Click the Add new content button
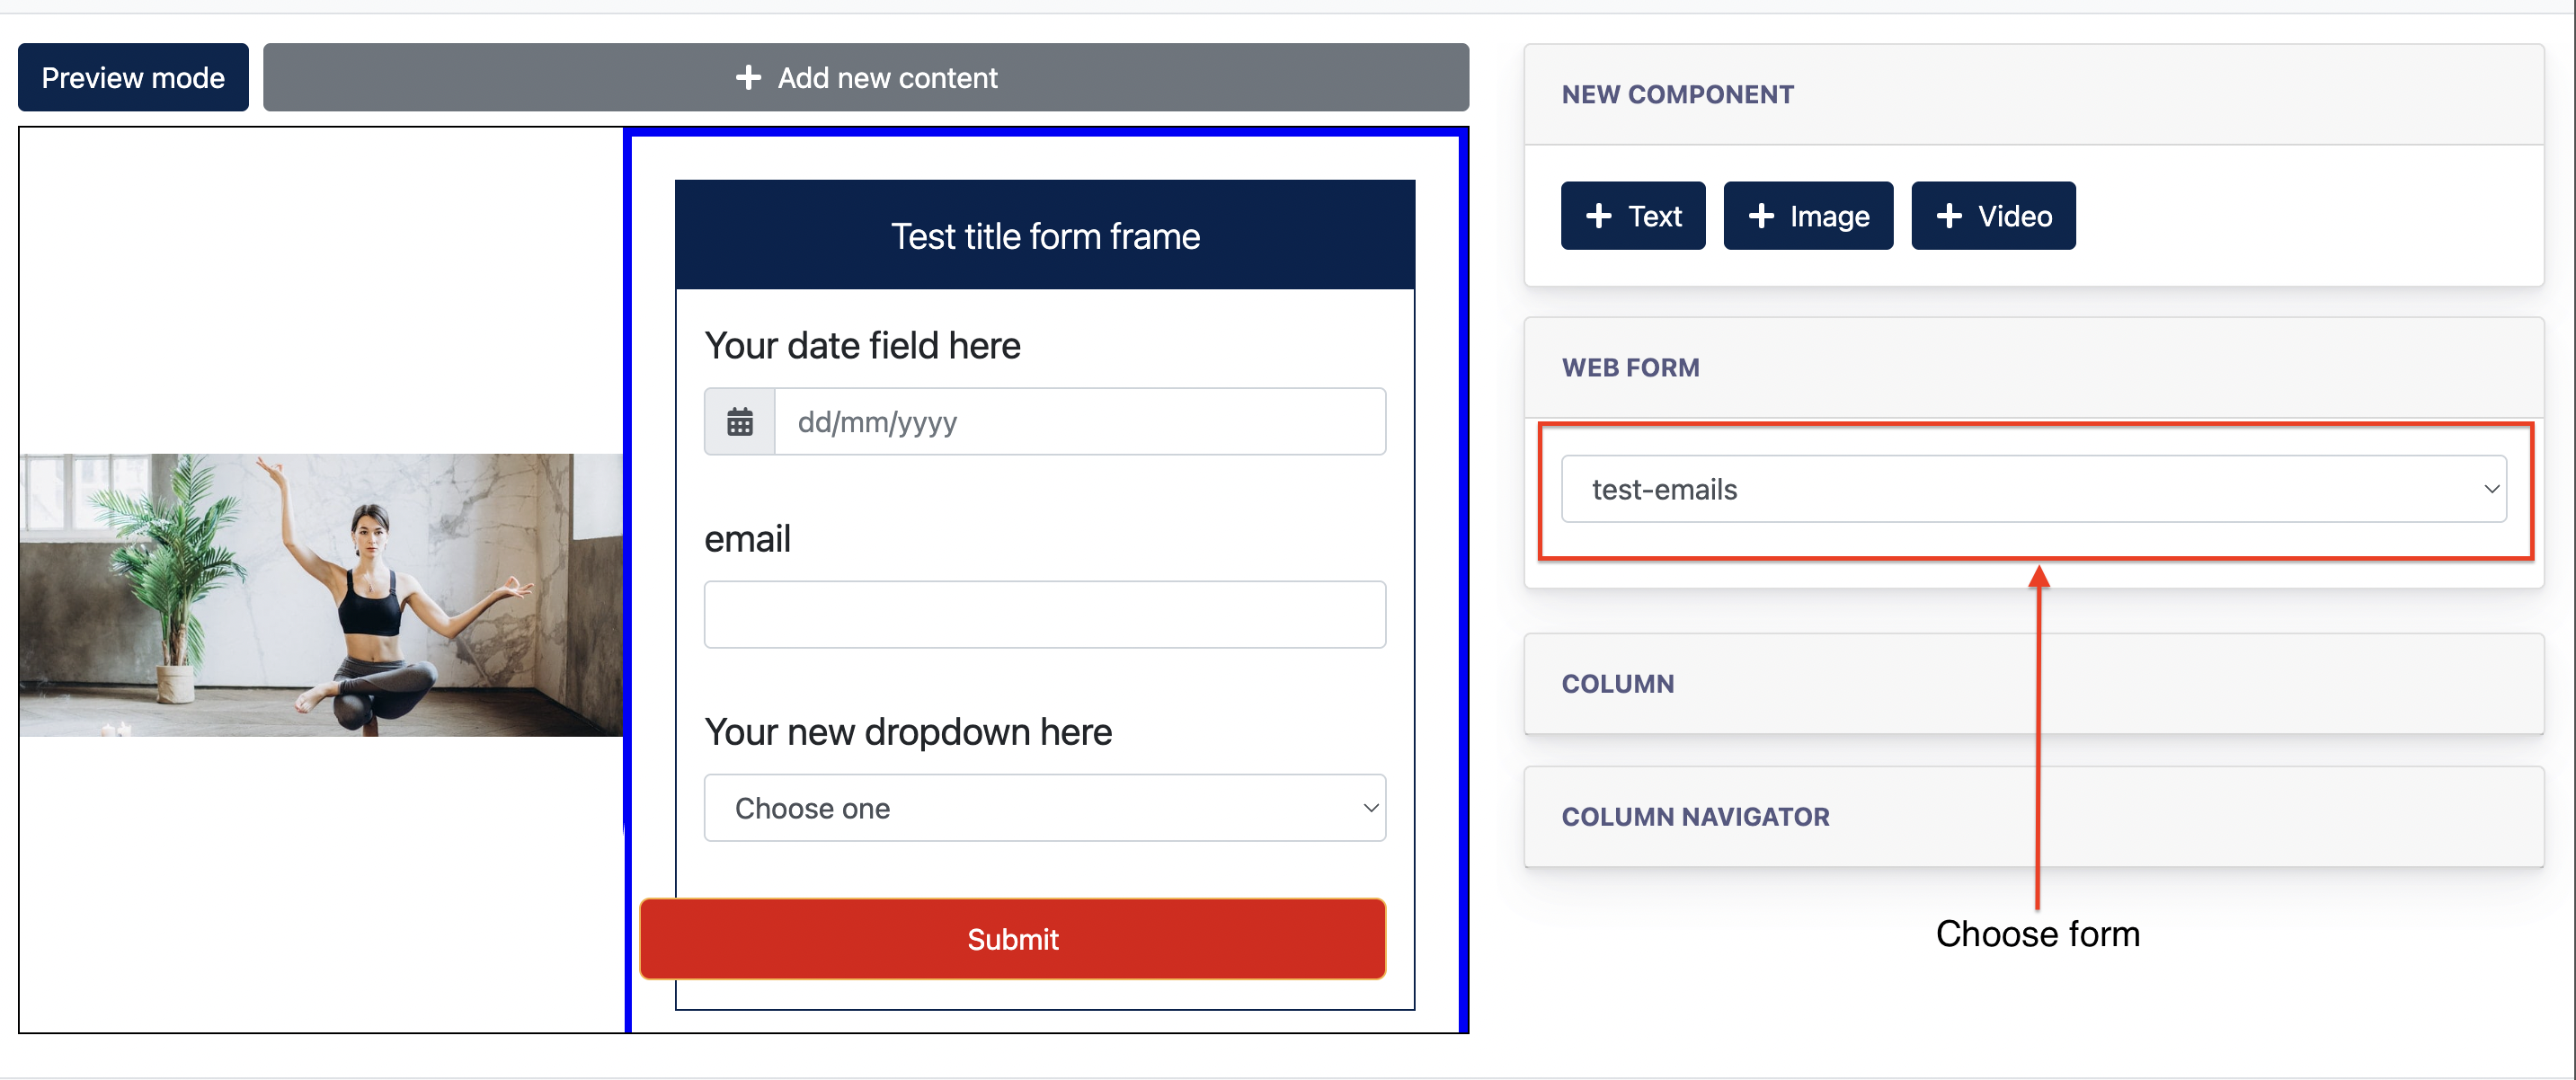Image resolution: width=2576 pixels, height=1080 pixels. tap(866, 77)
